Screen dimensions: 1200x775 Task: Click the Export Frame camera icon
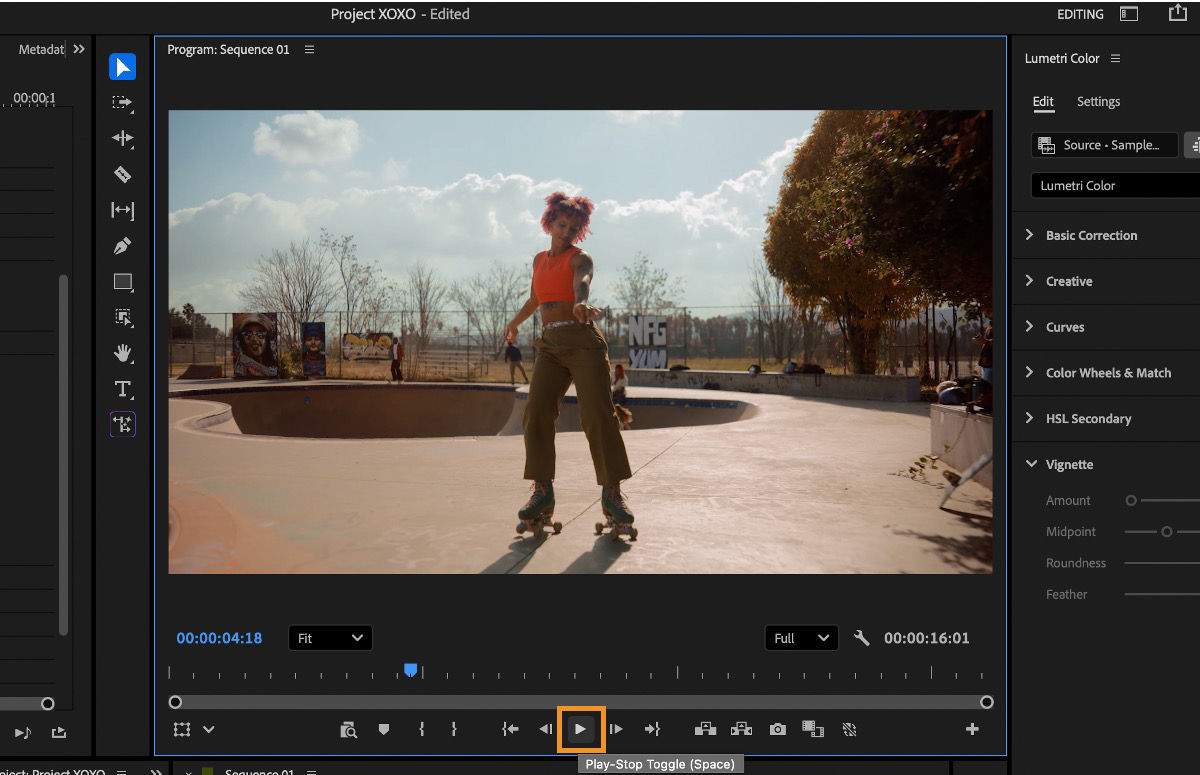[x=777, y=730]
